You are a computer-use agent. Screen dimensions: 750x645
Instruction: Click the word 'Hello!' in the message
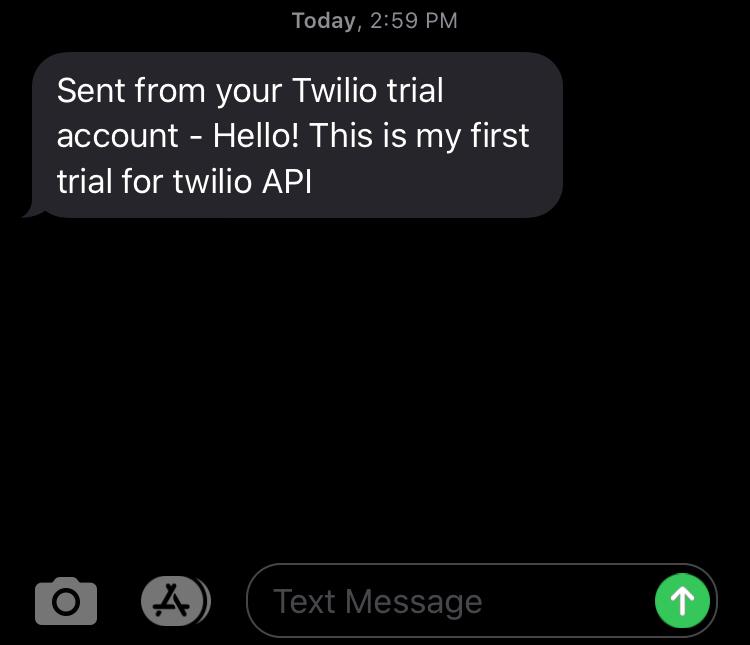click(256, 135)
